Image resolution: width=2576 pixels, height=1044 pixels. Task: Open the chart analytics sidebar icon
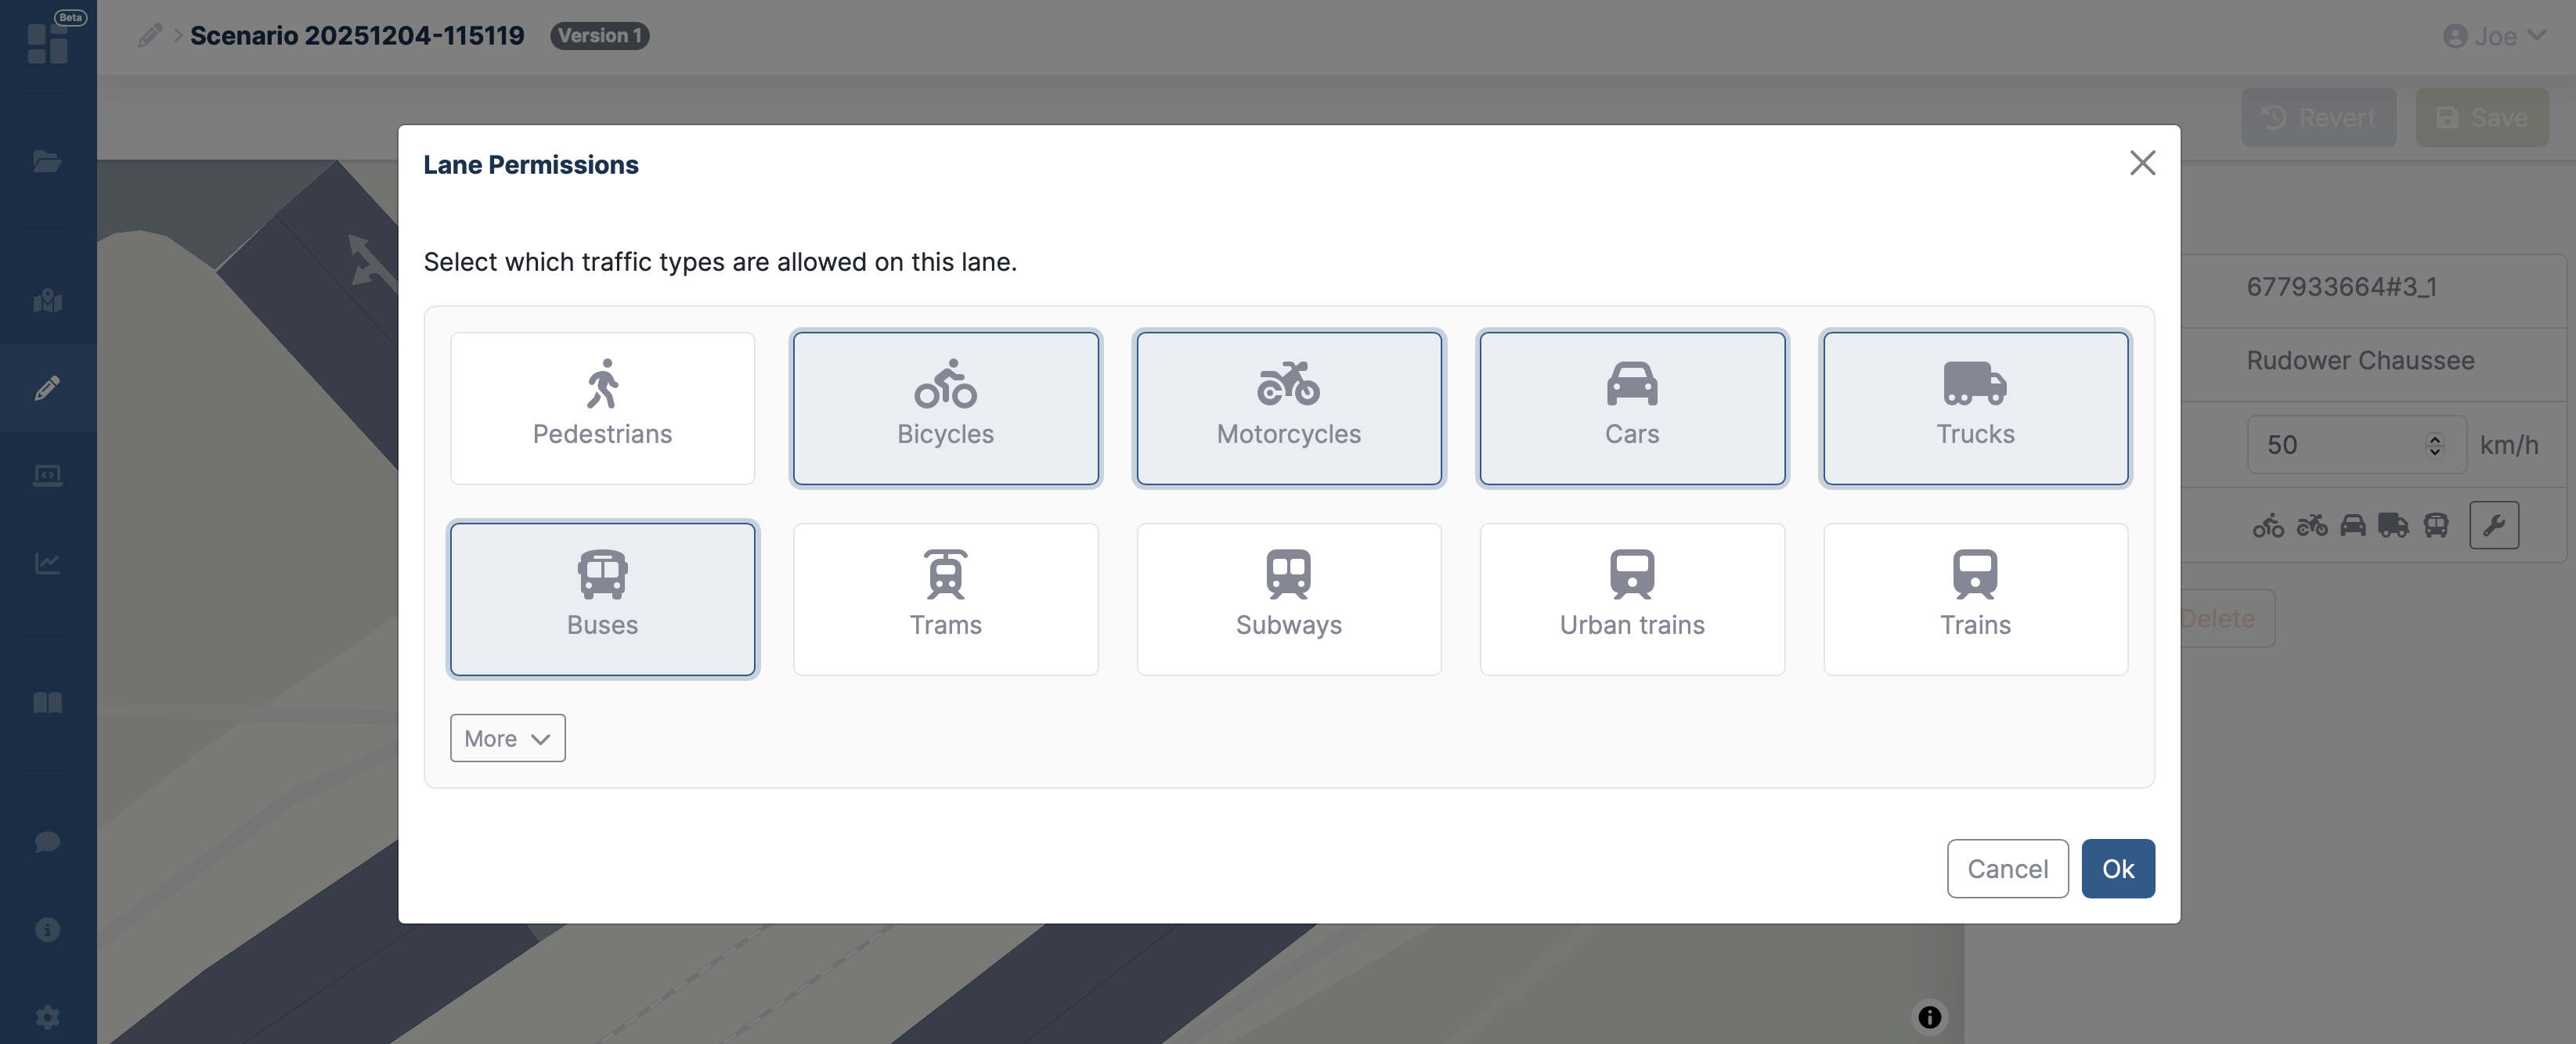coord(47,563)
